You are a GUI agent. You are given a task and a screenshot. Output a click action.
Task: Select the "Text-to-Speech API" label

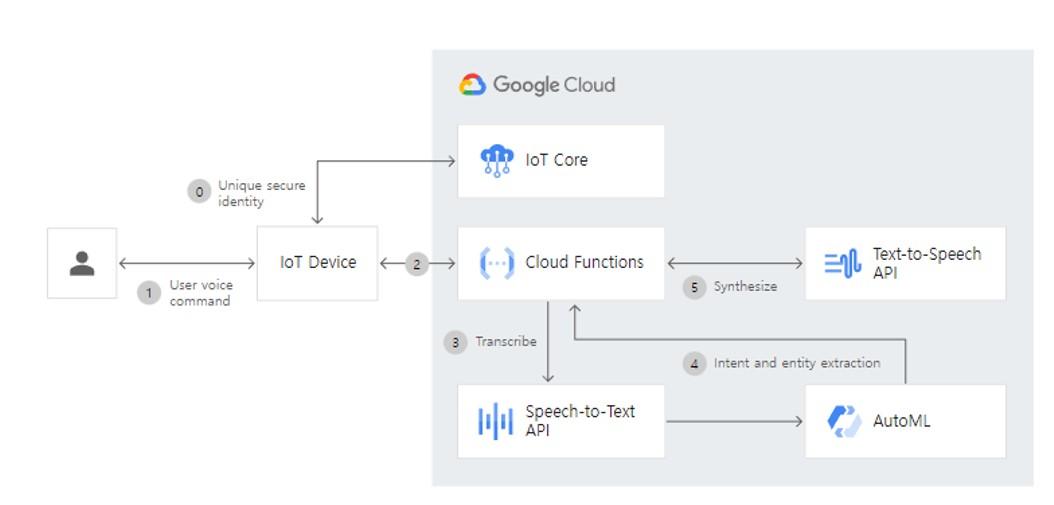927,263
